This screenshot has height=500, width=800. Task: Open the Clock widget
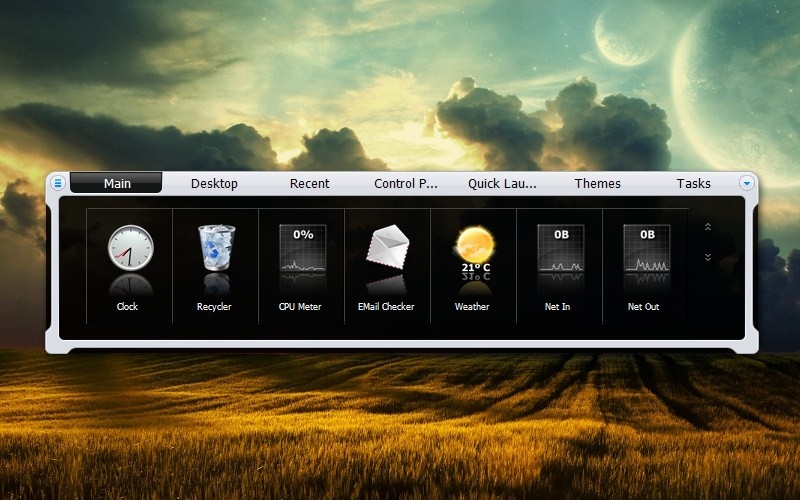[131, 248]
